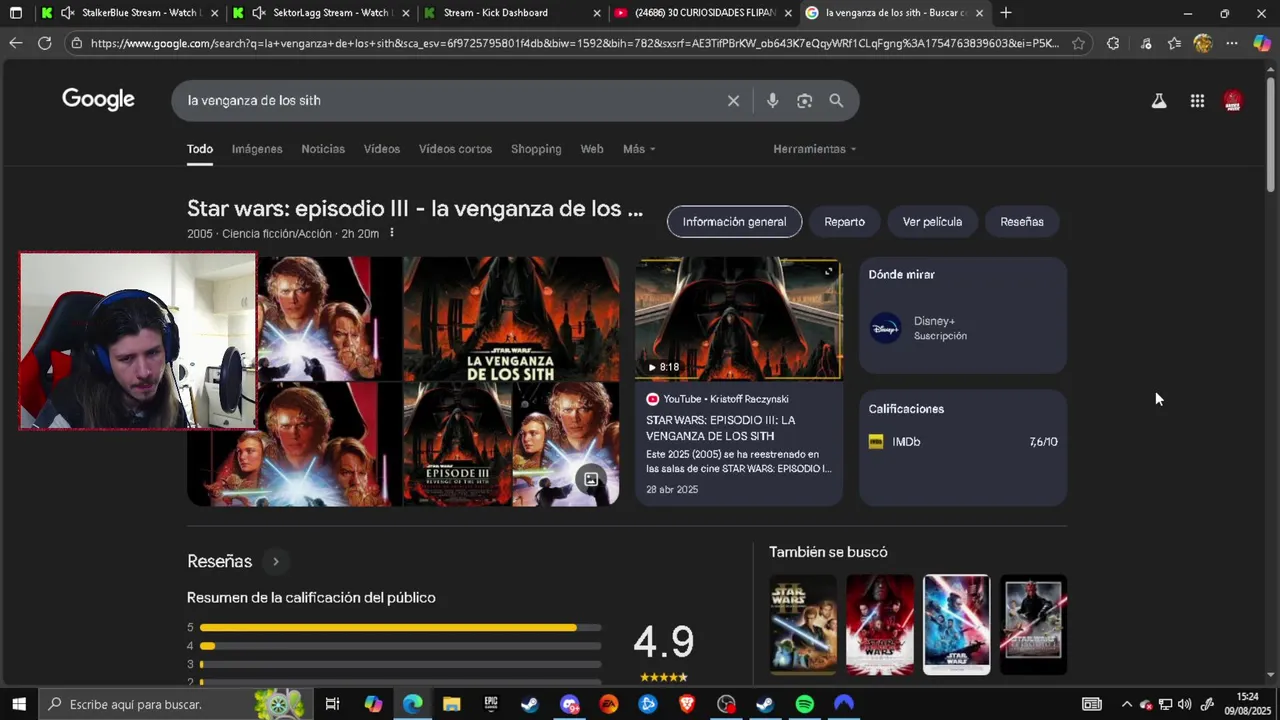The width and height of the screenshot is (1280, 720).
Task: Launch Spotify from the taskbar
Action: pyautogui.click(x=804, y=704)
